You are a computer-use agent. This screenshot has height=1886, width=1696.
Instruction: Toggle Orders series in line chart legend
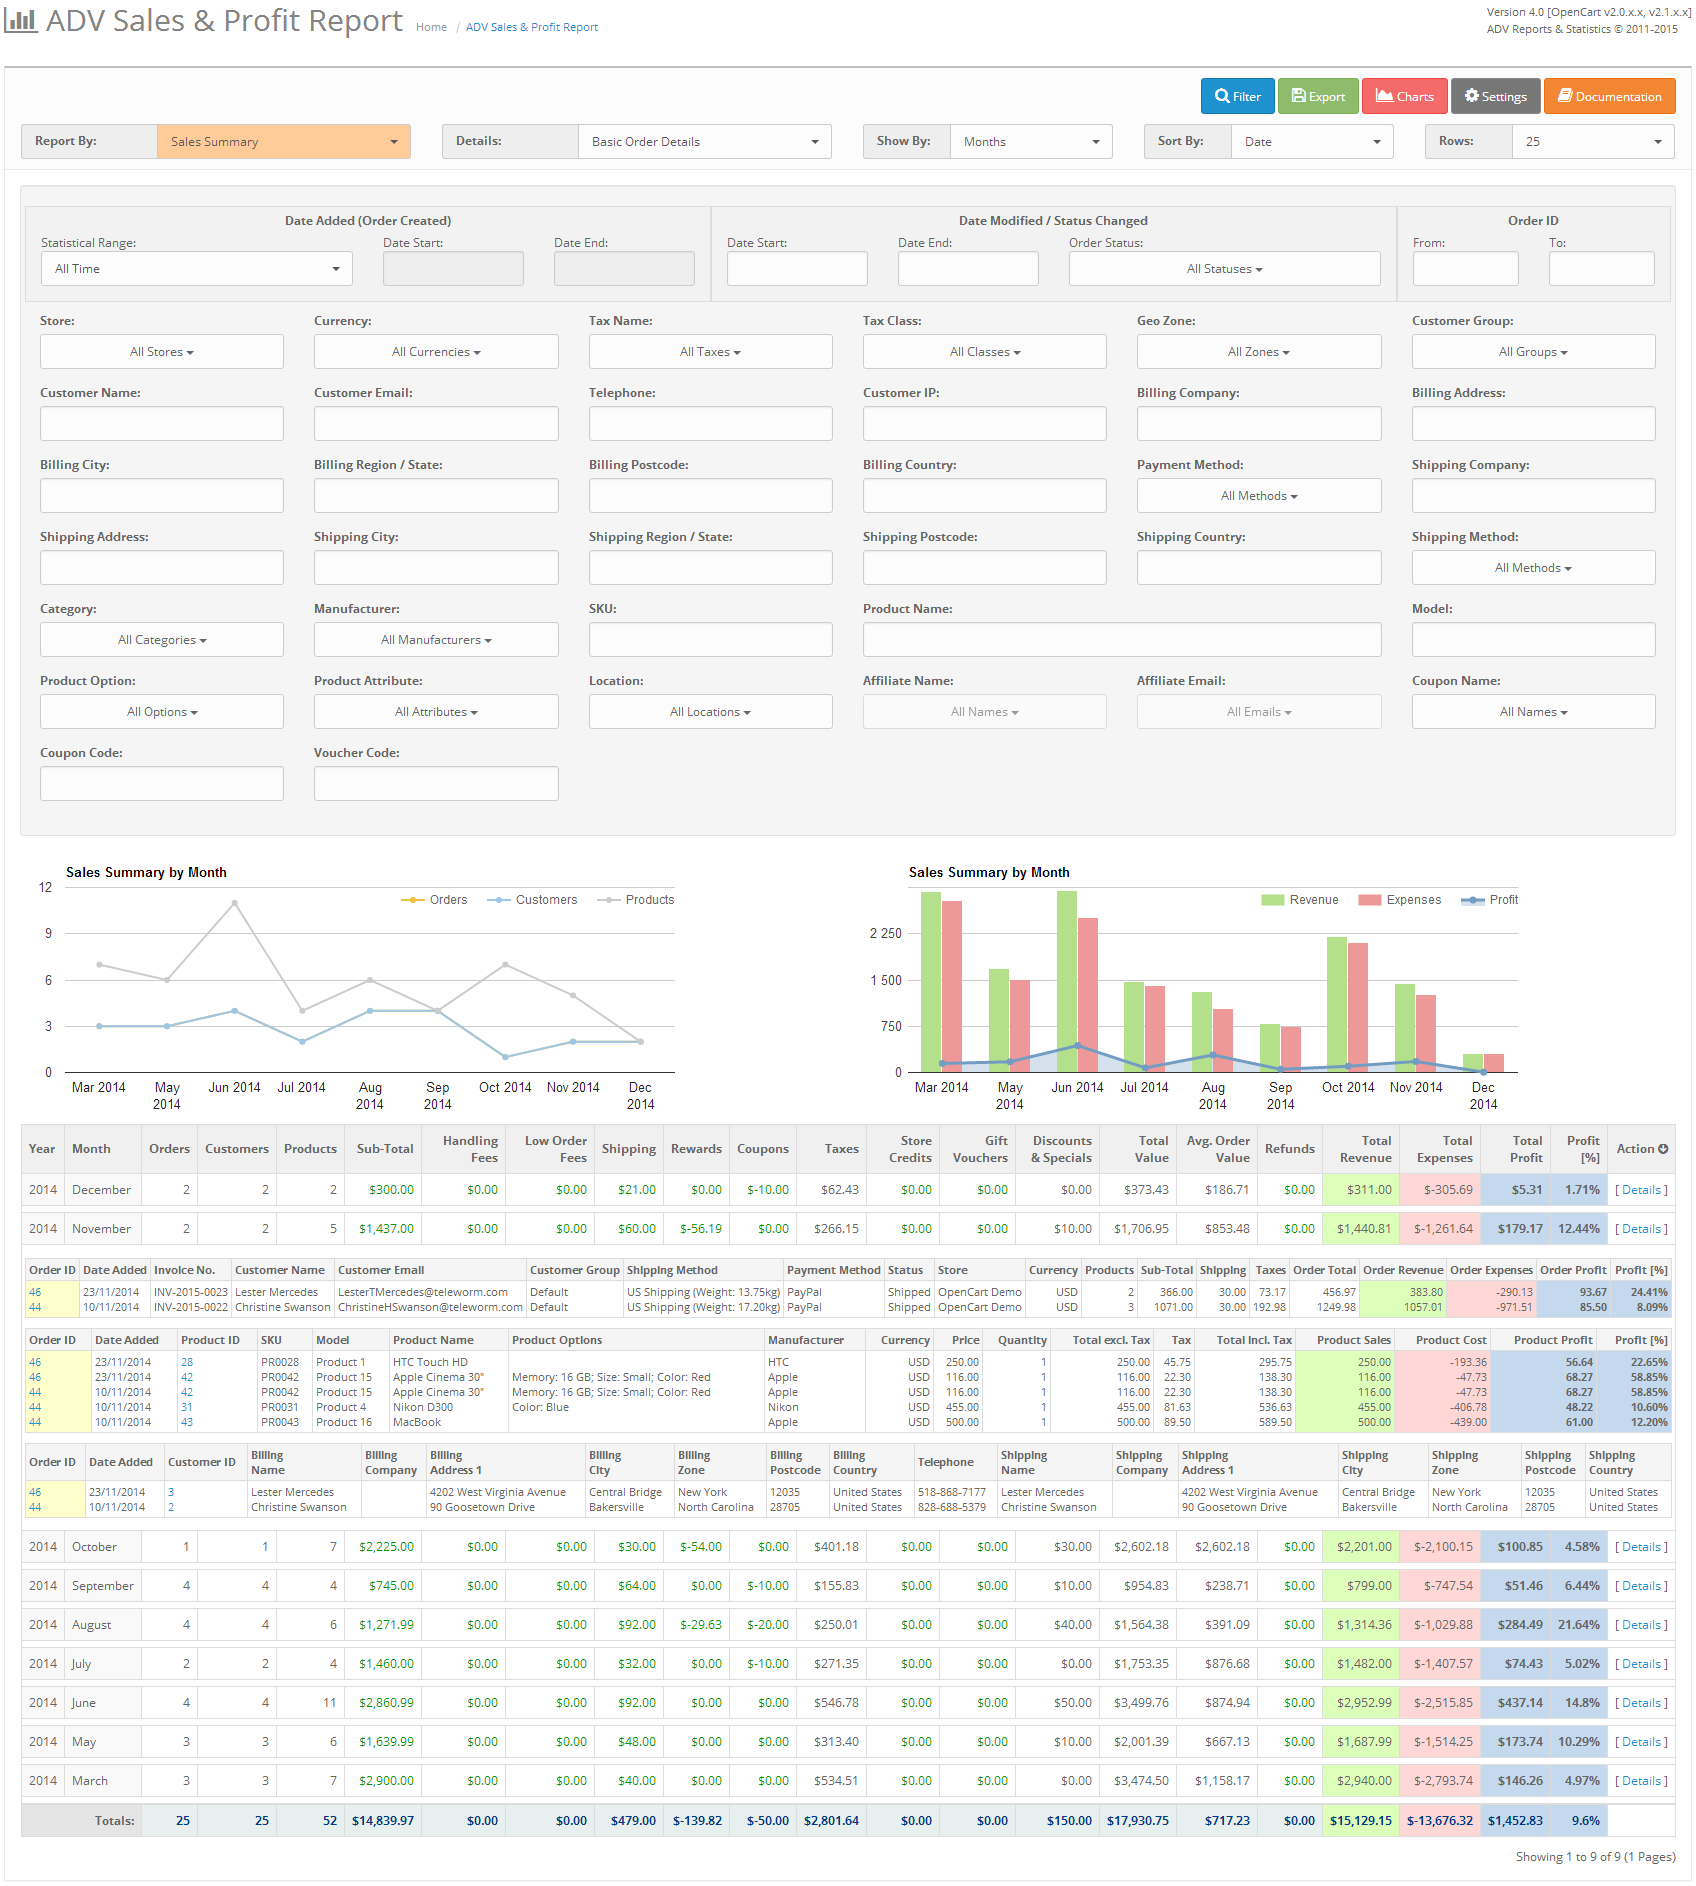435,900
